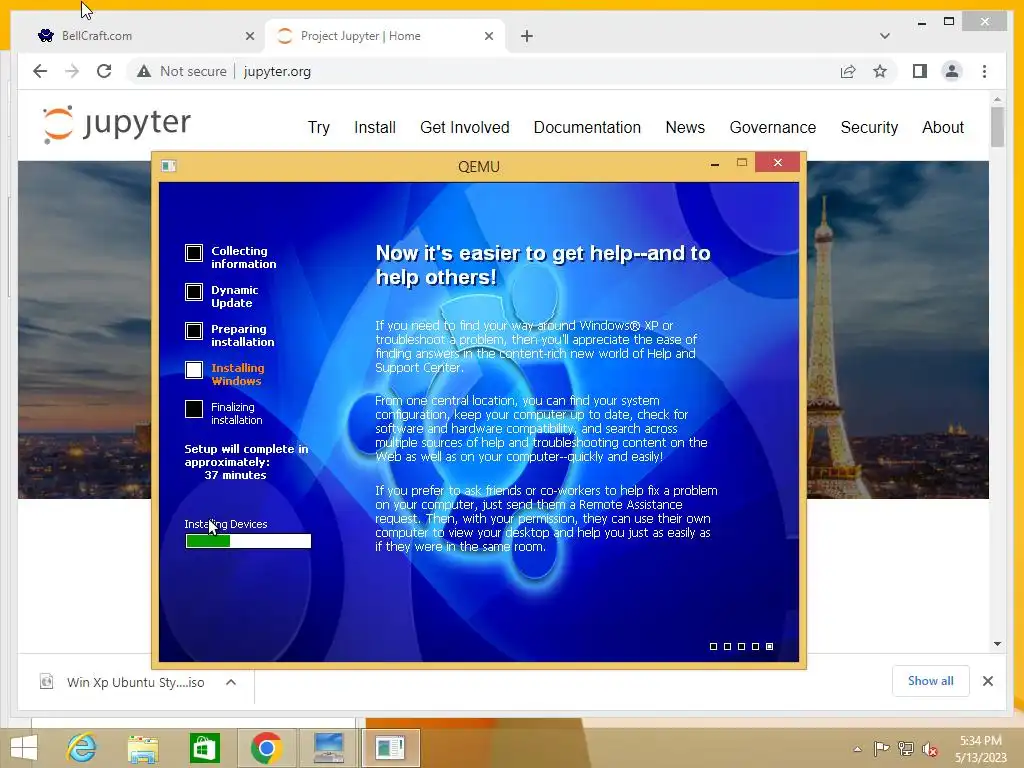This screenshot has height=768, width=1024.
Task: Click the scrollbar down arrow
Action: (x=997, y=644)
